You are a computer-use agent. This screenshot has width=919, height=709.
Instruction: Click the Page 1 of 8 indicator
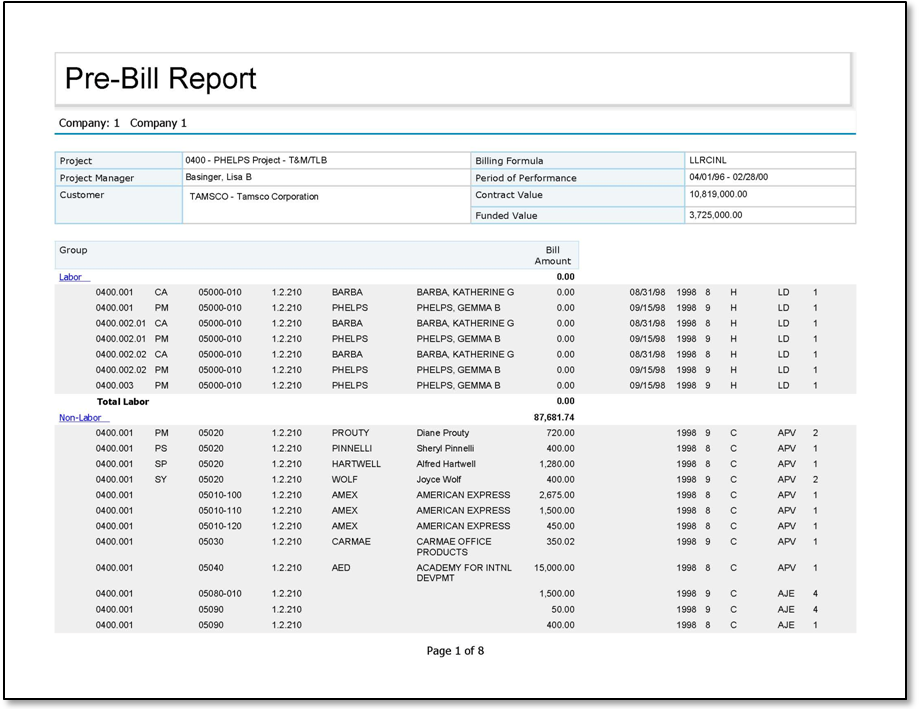[455, 651]
